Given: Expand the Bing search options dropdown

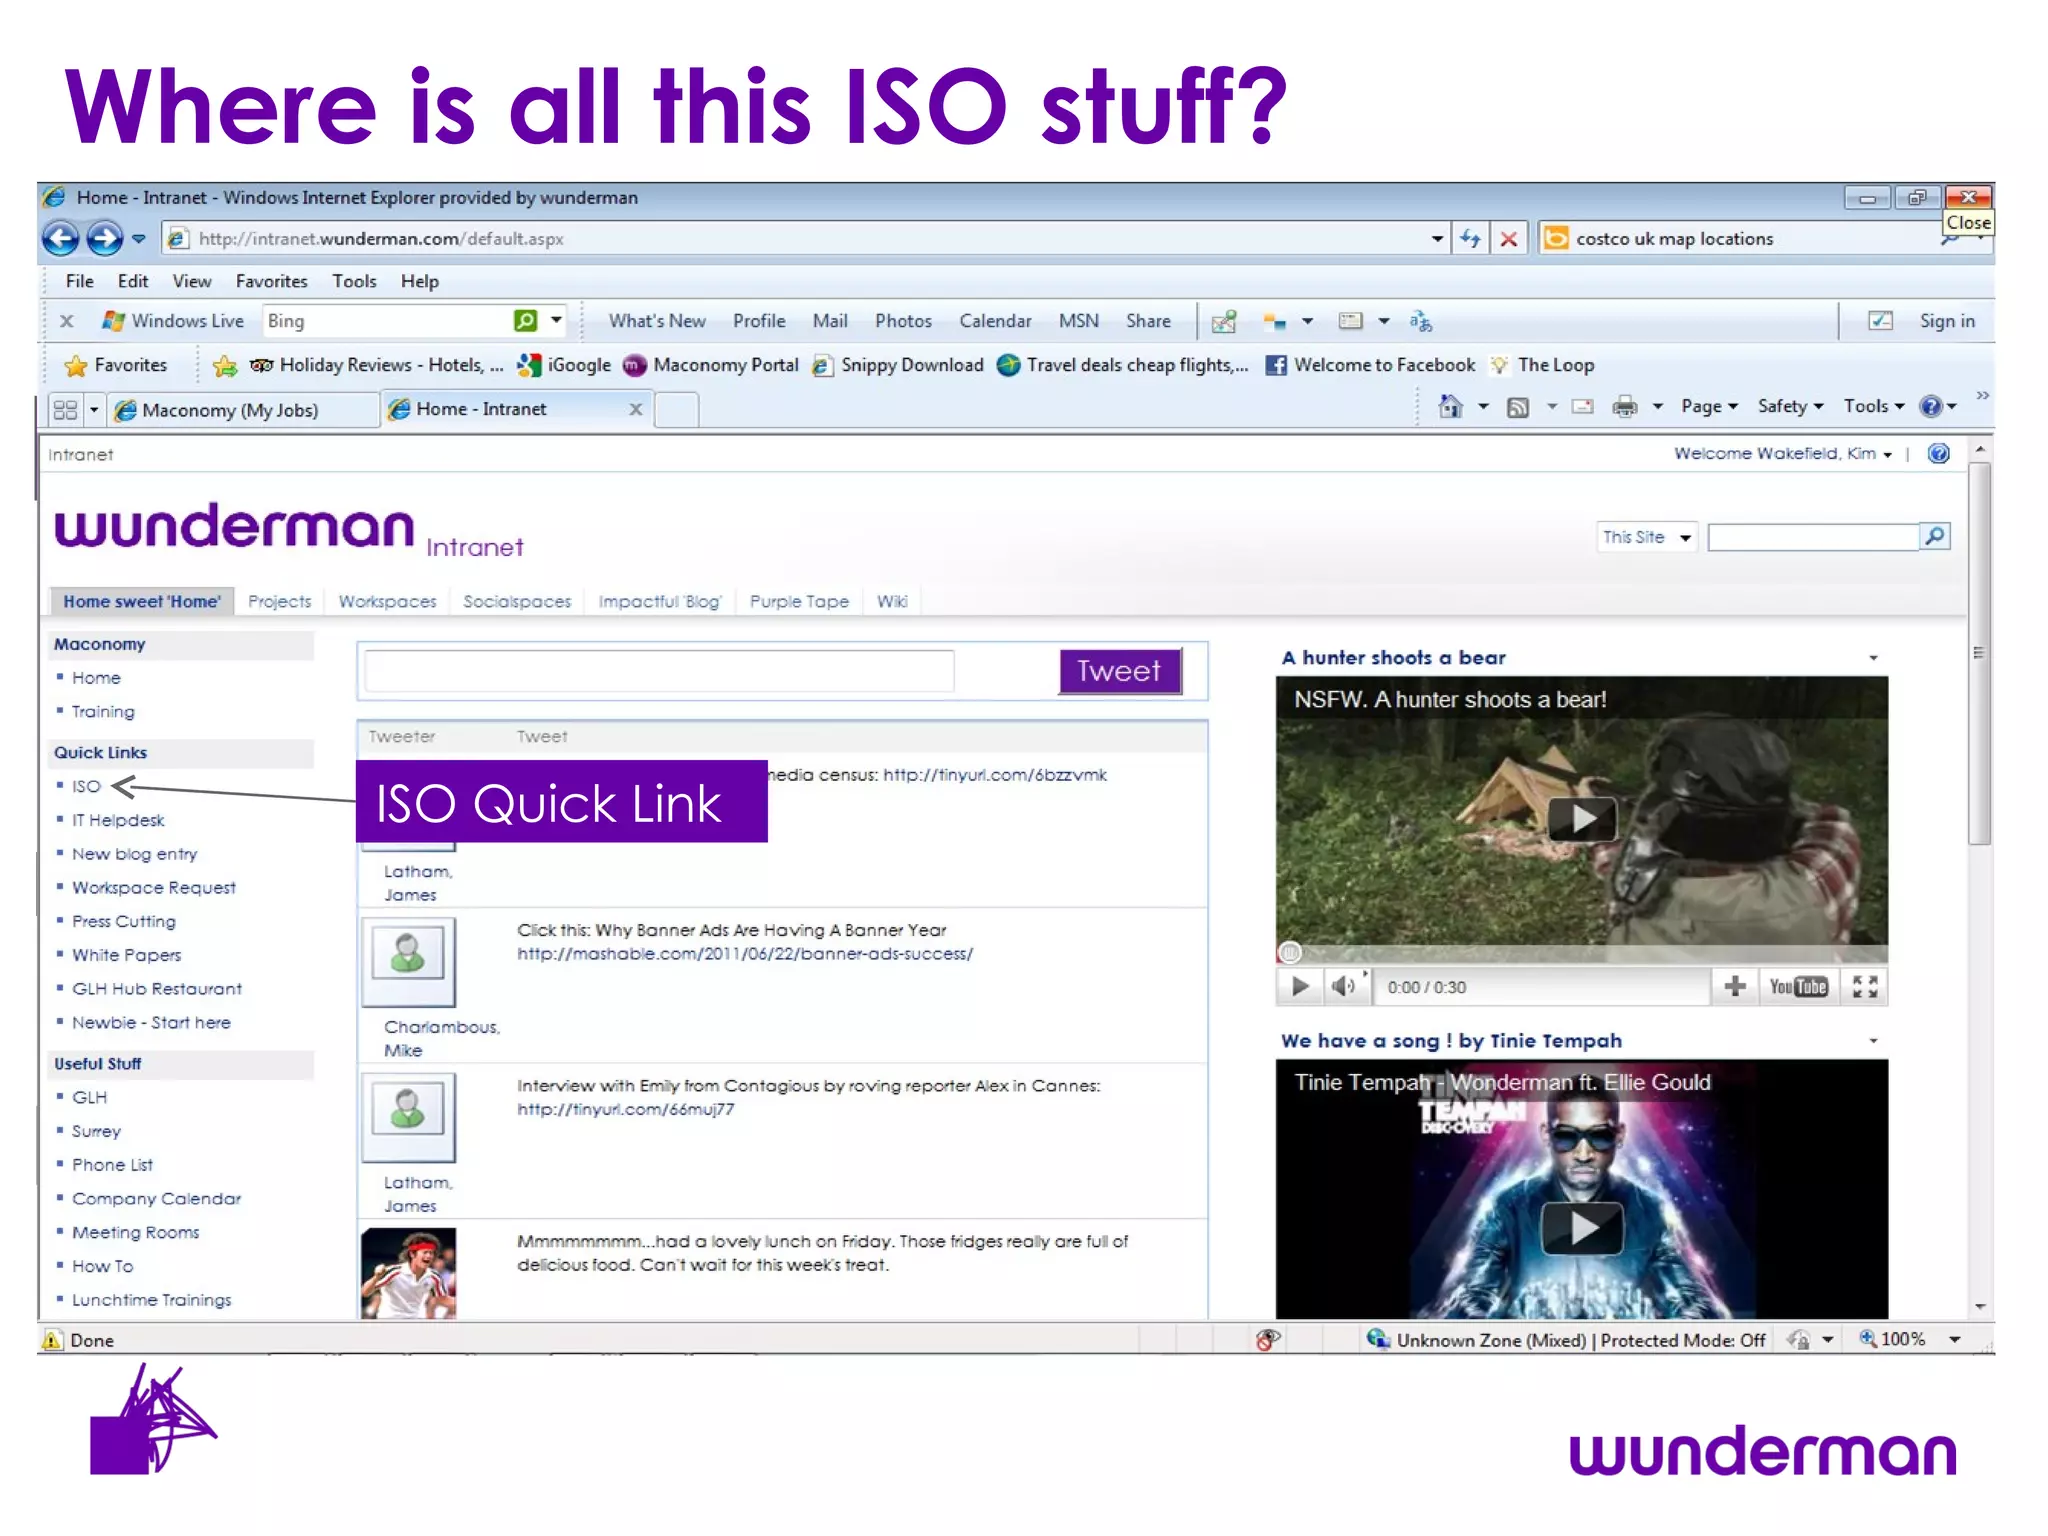Looking at the screenshot, I should (x=556, y=320).
